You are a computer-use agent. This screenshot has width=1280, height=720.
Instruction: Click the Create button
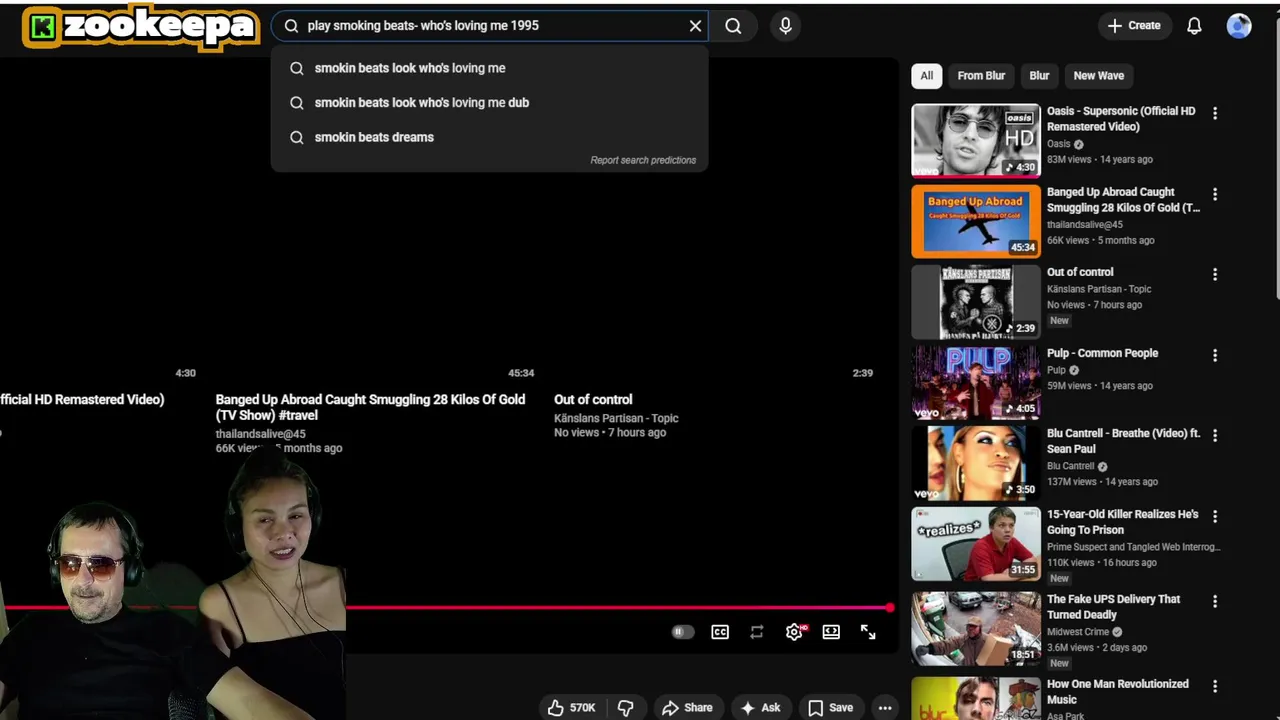pos(1134,26)
